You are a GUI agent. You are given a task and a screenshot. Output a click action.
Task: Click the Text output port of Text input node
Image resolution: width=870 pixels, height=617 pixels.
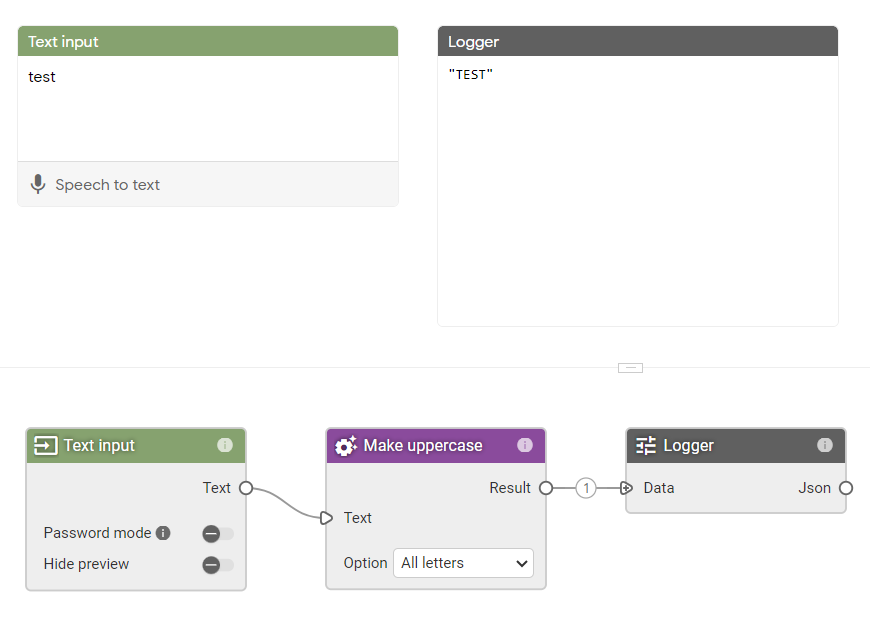(246, 488)
